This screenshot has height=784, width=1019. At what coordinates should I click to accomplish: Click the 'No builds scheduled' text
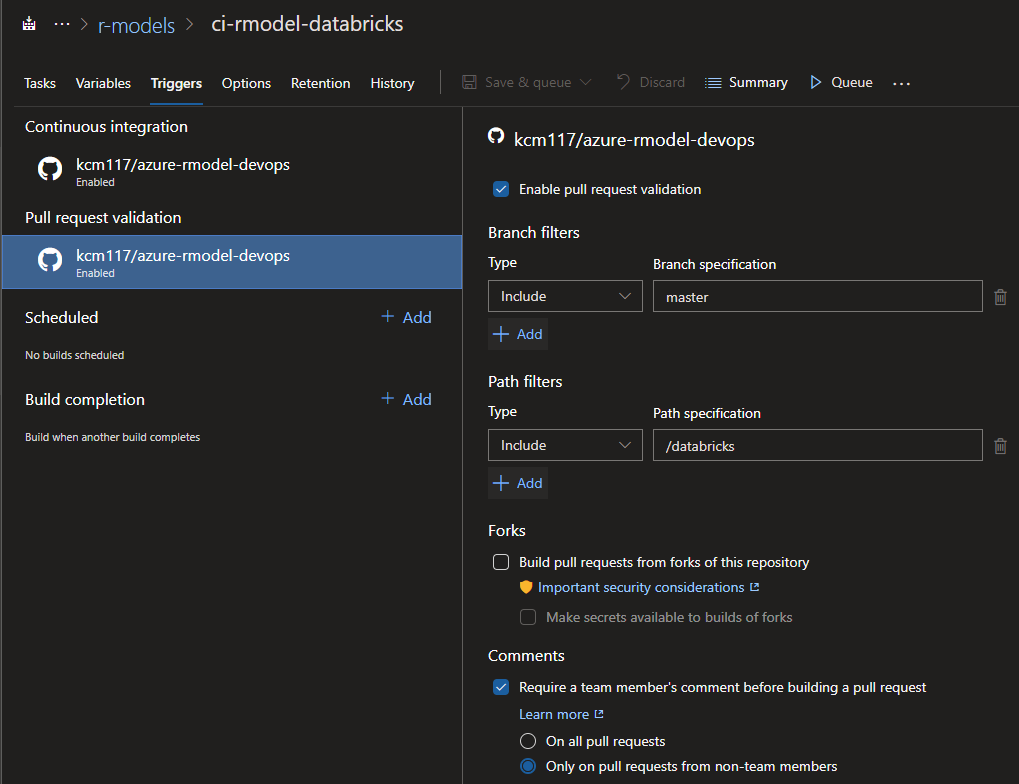point(75,355)
